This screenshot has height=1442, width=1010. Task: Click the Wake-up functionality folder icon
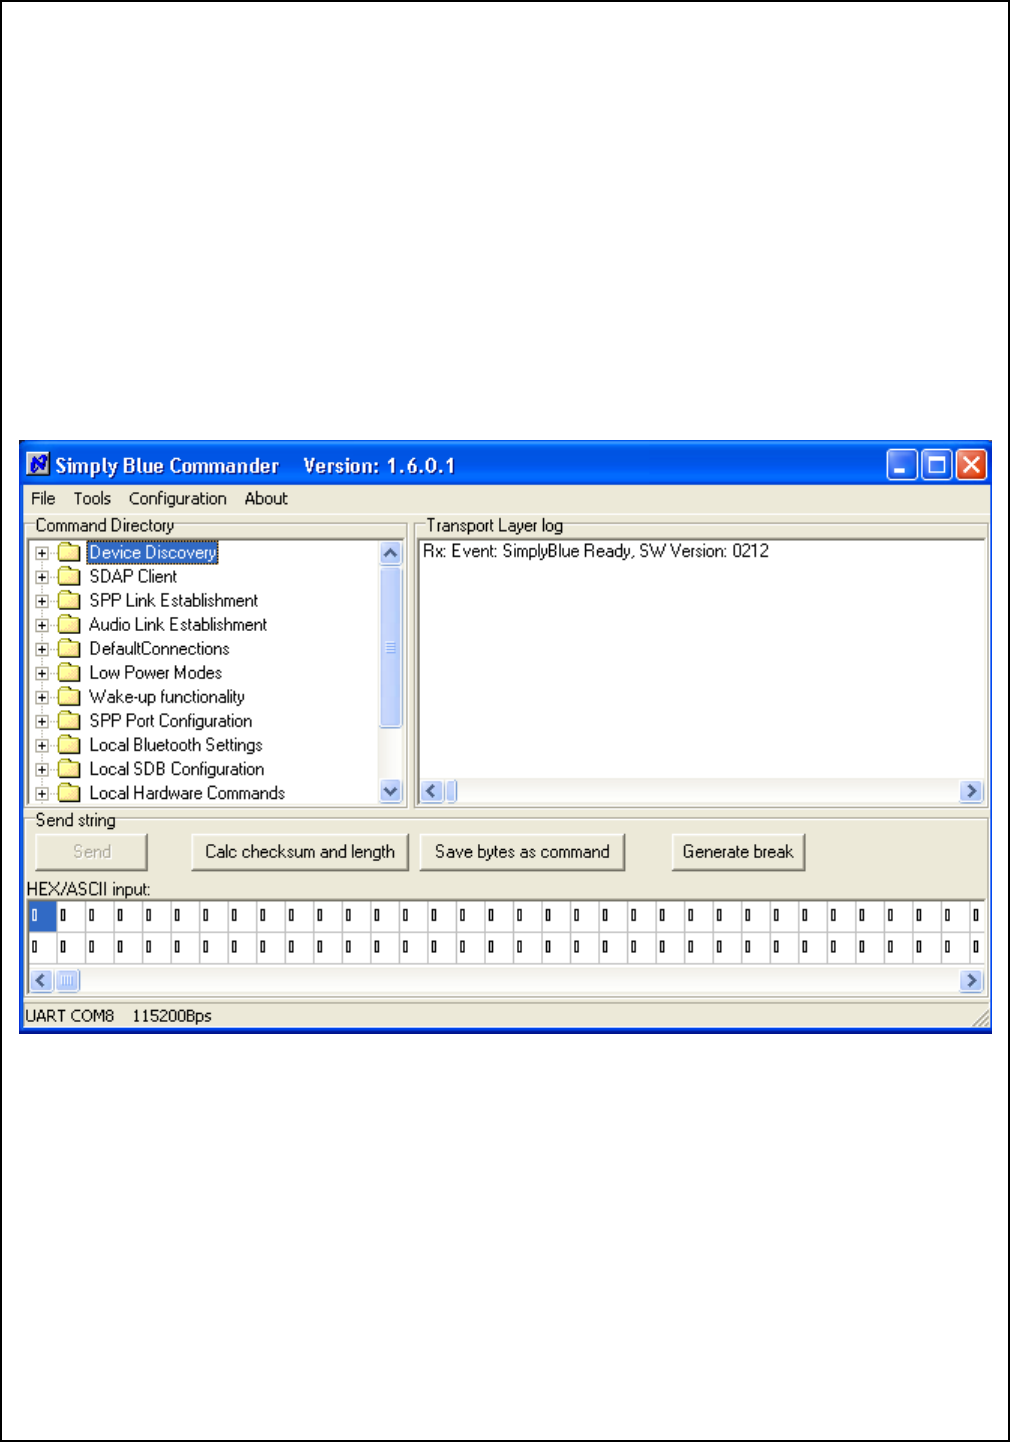tap(69, 696)
